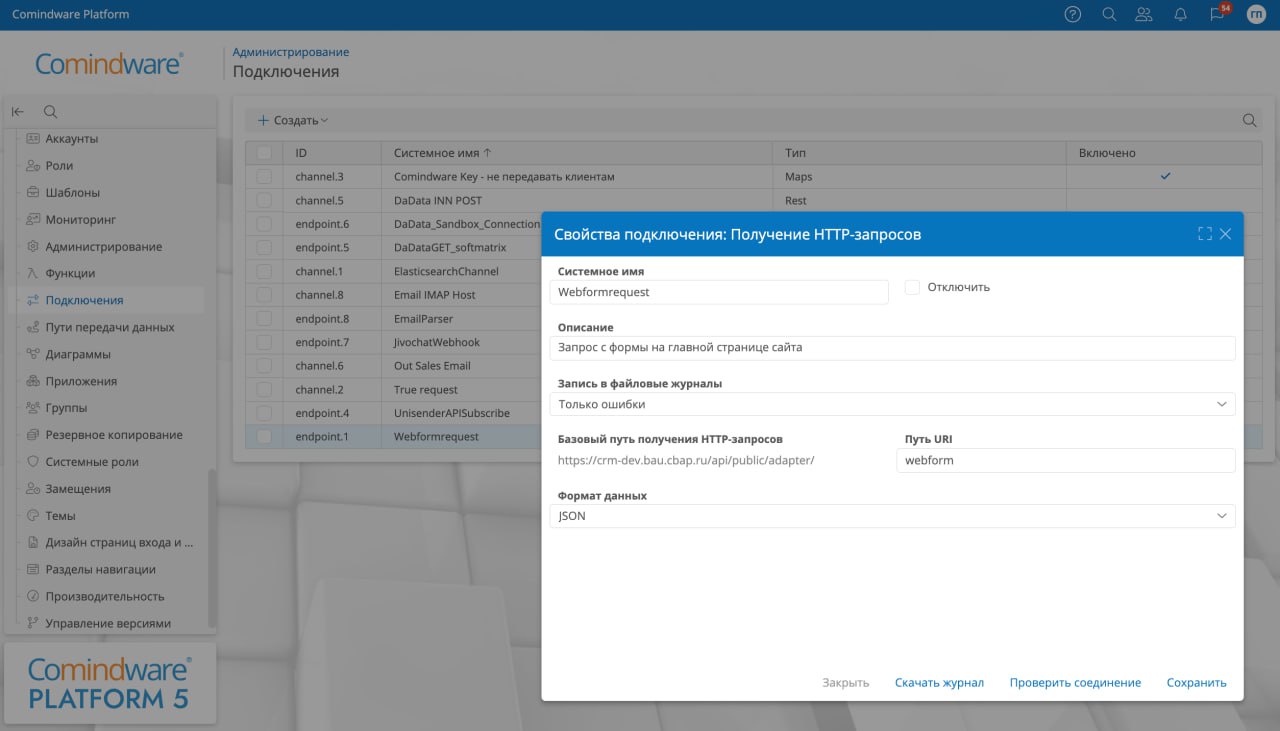
Task: Click the Проверить соединение button
Action: [x=1075, y=682]
